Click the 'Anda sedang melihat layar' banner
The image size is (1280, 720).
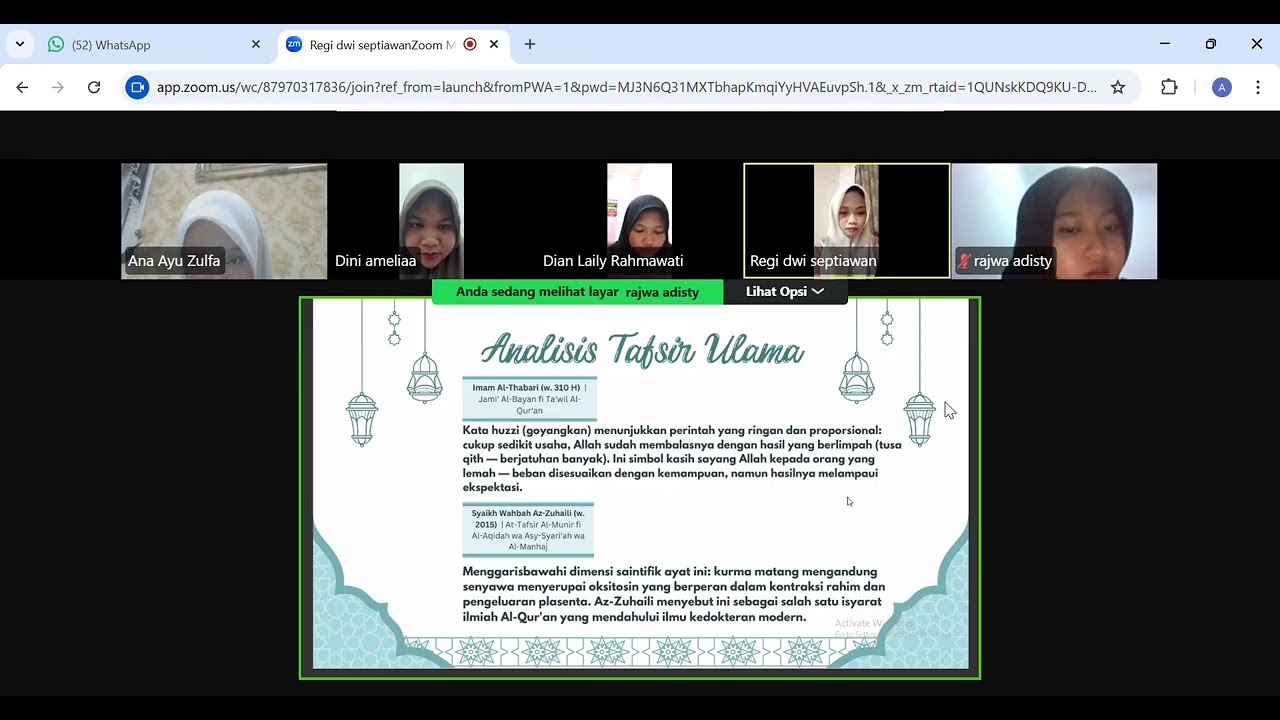coord(578,291)
